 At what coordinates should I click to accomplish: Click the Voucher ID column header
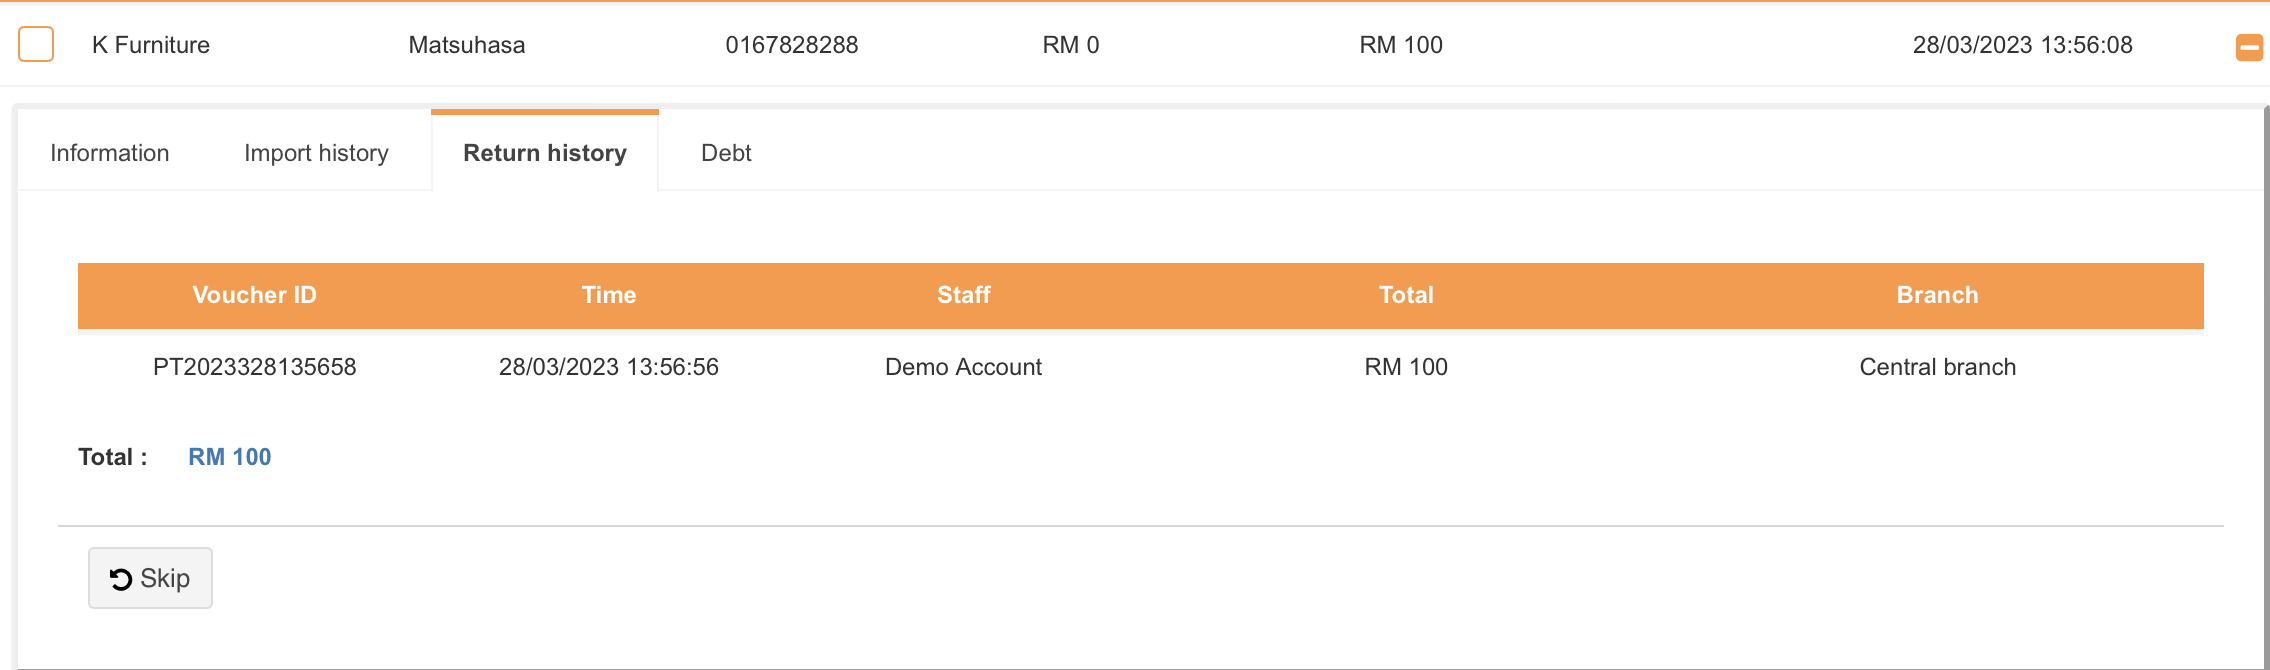(254, 295)
